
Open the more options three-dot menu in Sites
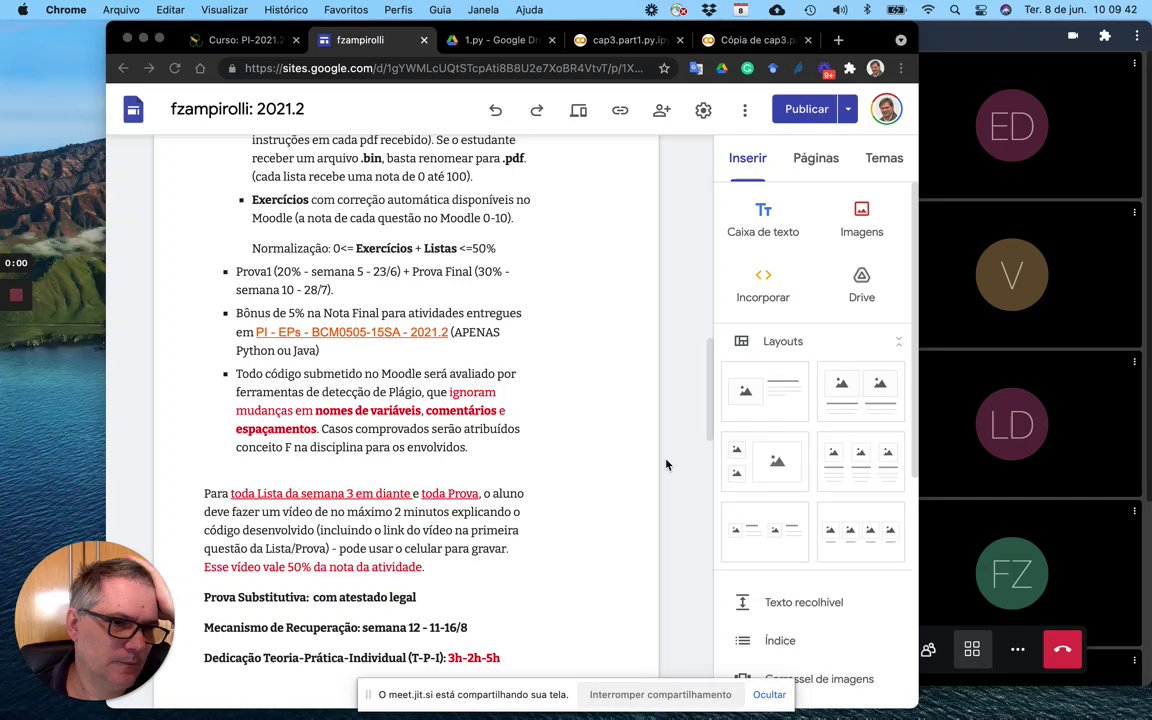coord(744,110)
